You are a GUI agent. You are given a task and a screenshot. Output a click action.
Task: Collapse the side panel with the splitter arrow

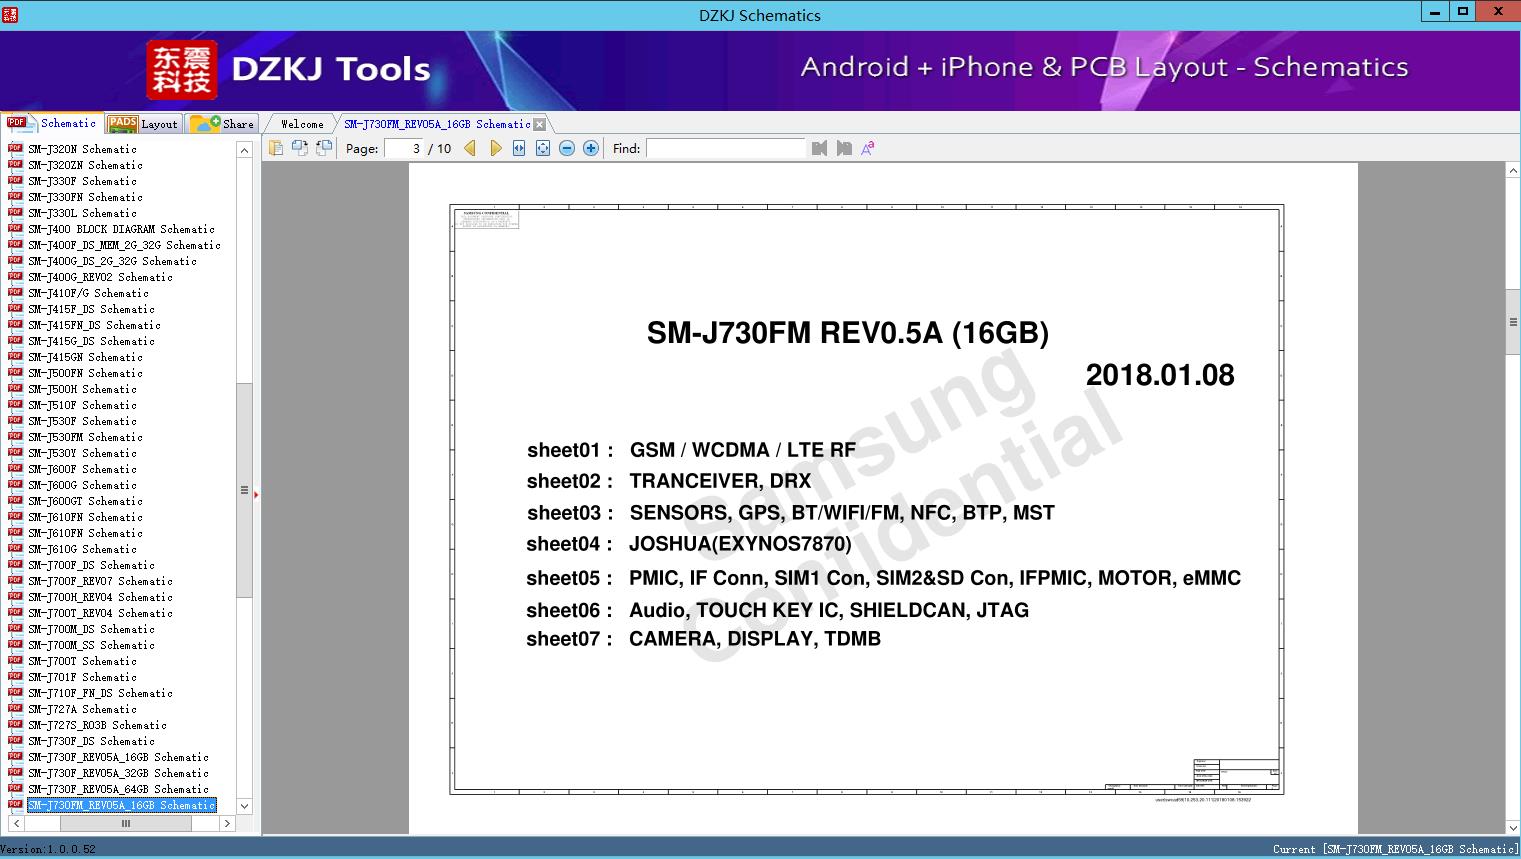point(256,494)
